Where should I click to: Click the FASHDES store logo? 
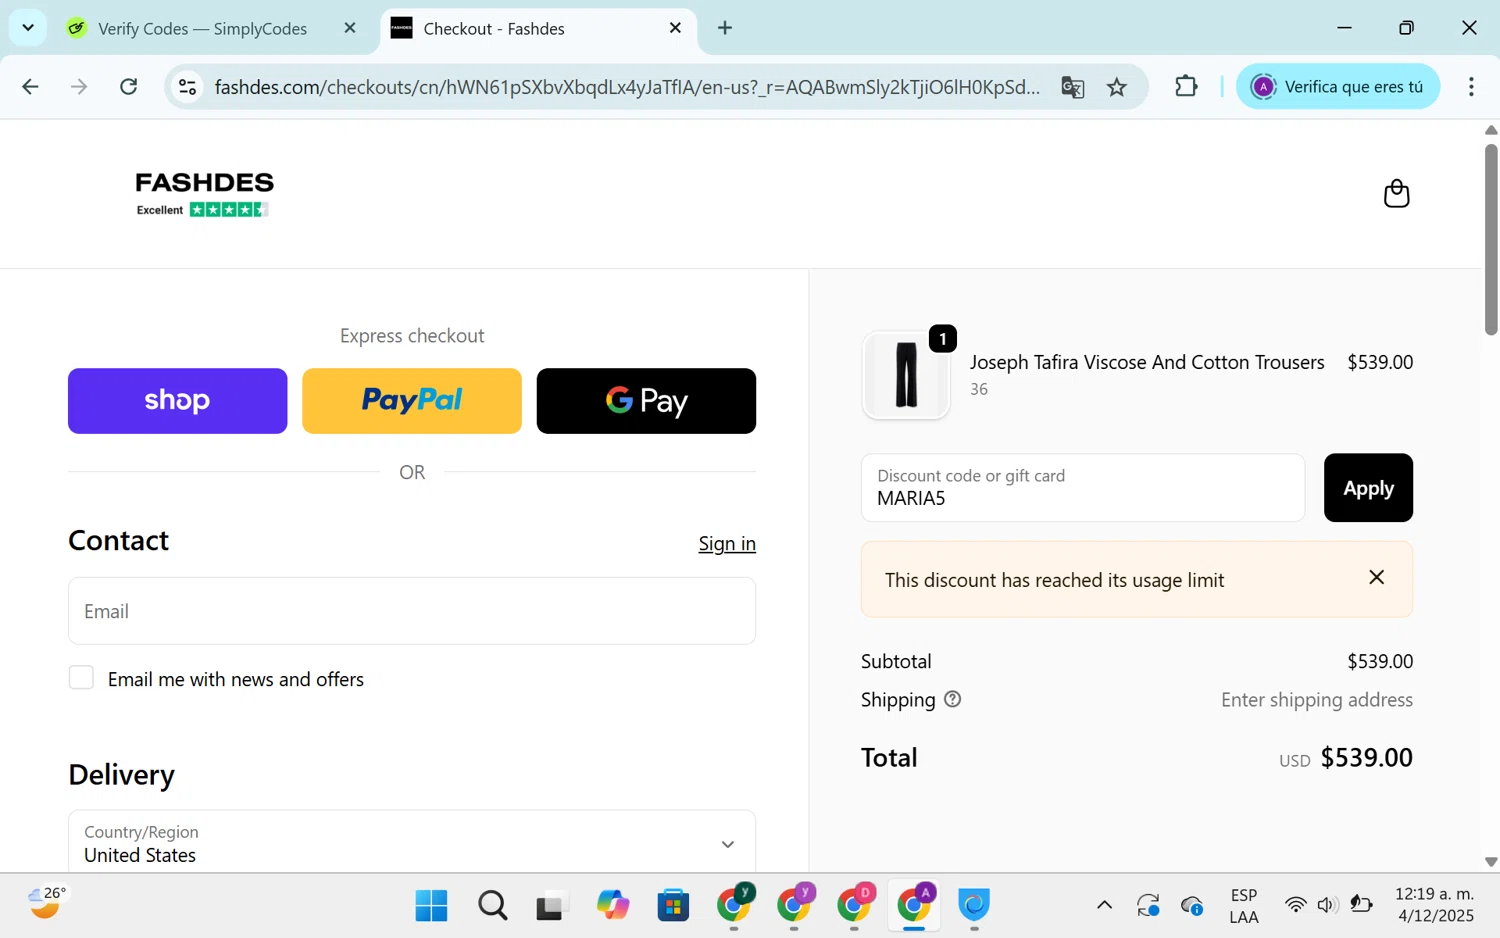coord(204,182)
